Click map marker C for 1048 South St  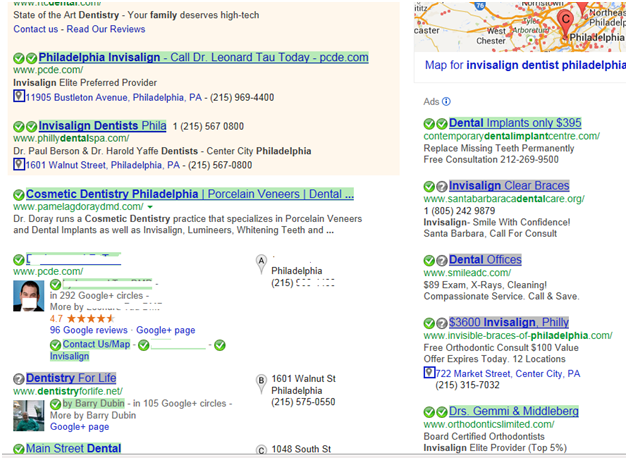261,450
